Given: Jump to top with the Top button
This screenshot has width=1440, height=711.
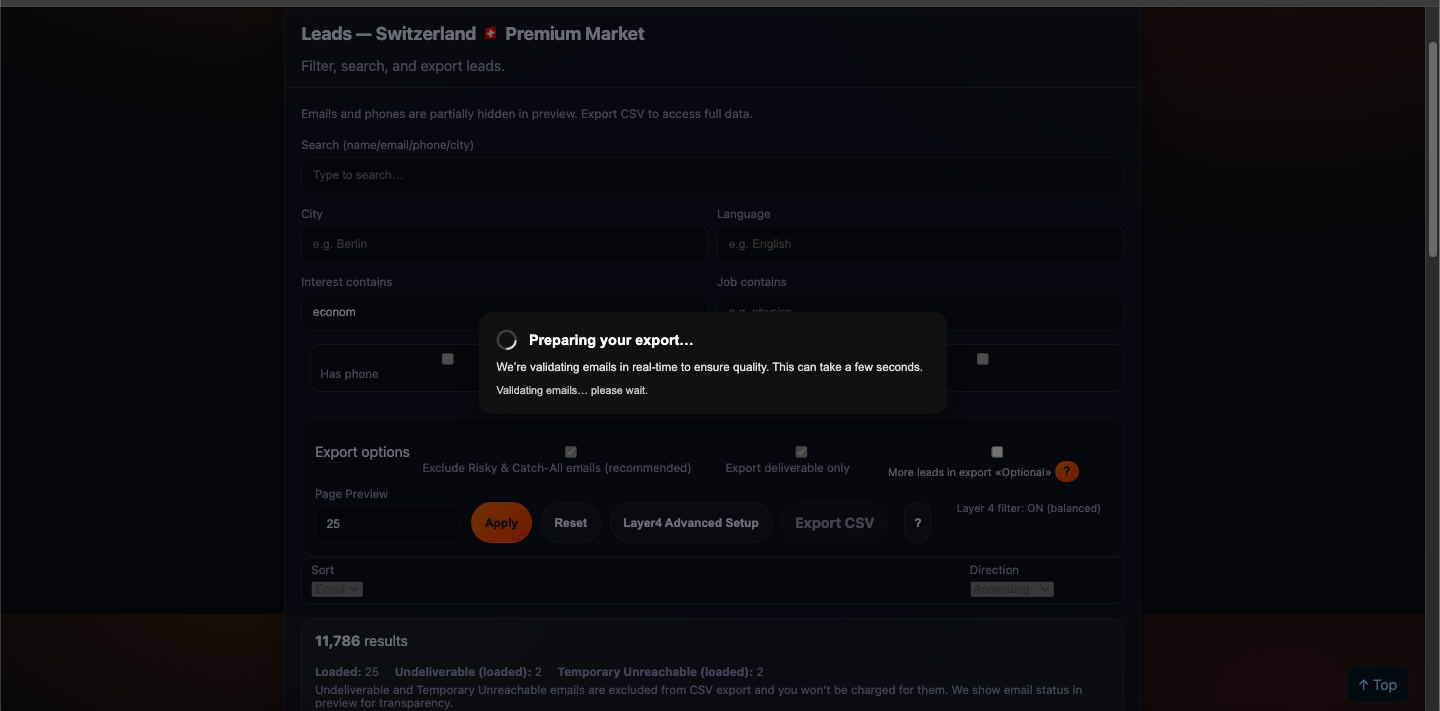Looking at the screenshot, I should (x=1377, y=685).
